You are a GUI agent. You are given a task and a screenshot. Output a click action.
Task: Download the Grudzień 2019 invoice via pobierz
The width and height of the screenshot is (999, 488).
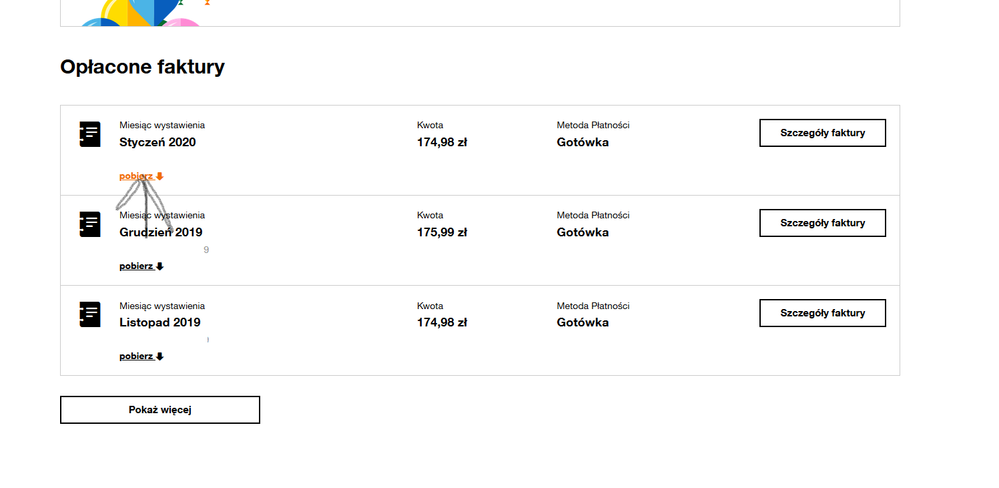[x=136, y=266]
